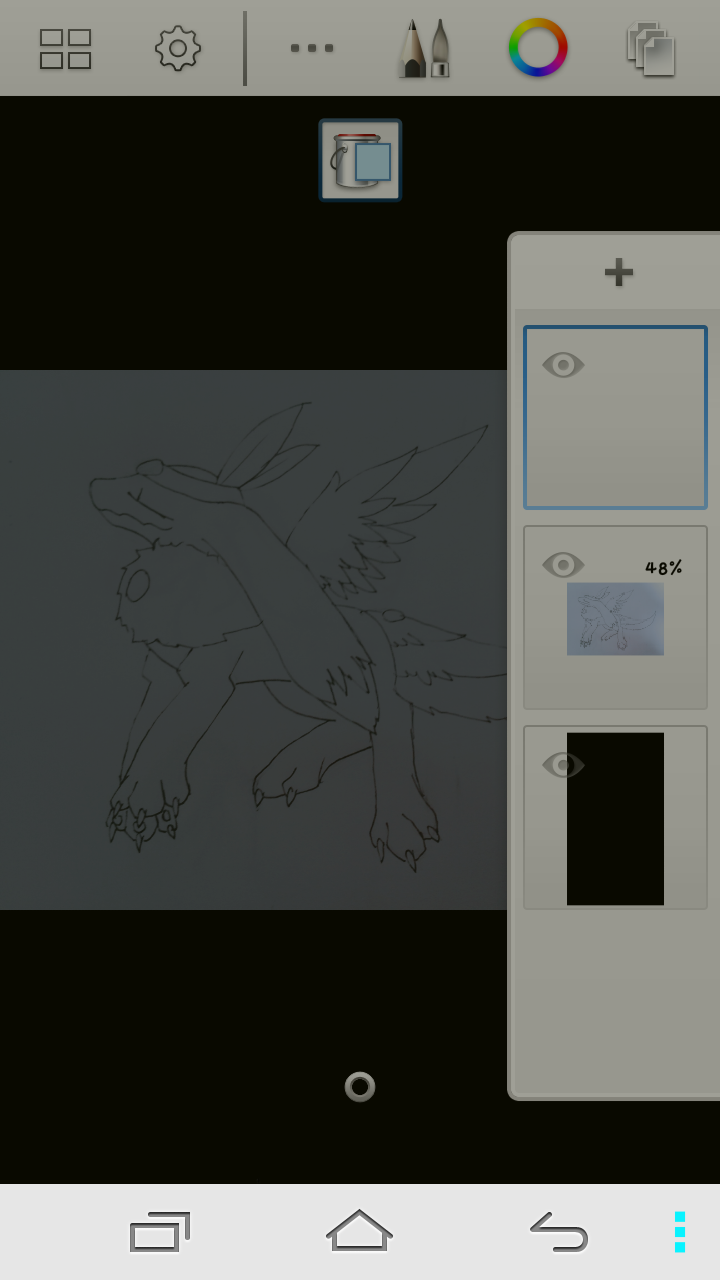This screenshot has height=1280, width=720.
Task: Hide the top empty layer
Action: 563,365
